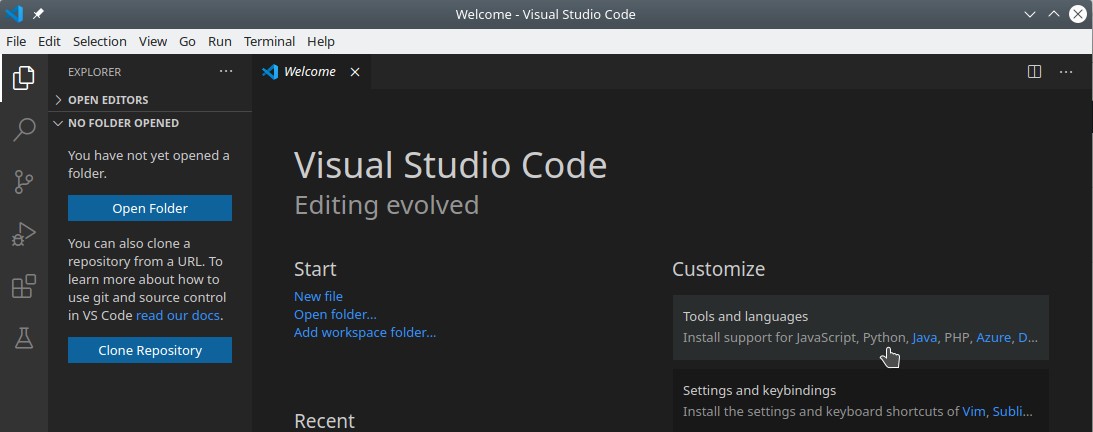The width and height of the screenshot is (1093, 432).
Task: Open the Extensions view
Action: click(24, 286)
